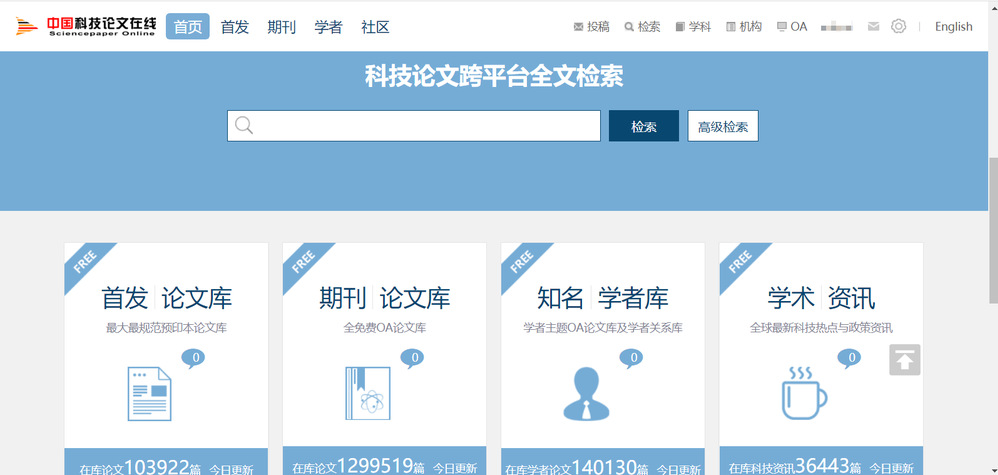
Task: Open the settings gear icon
Action: pos(898,27)
